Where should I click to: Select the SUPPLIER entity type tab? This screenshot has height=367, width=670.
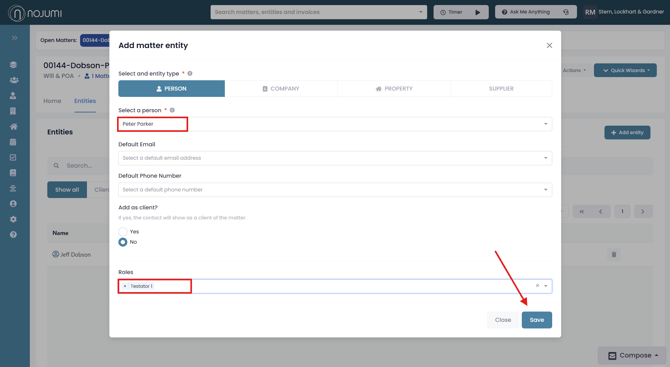coord(501,88)
